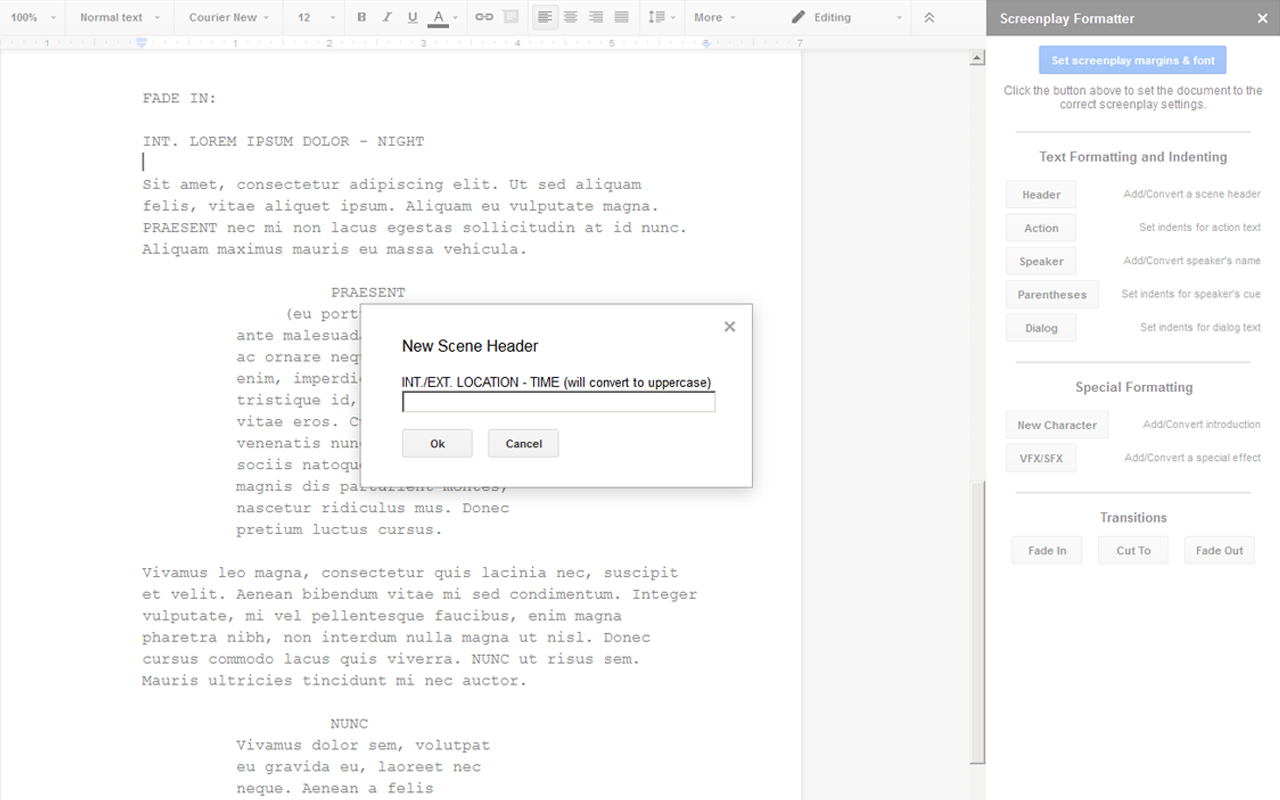Click the 'Vivamus dolor sem, volutpat' dialog line

click(x=363, y=744)
